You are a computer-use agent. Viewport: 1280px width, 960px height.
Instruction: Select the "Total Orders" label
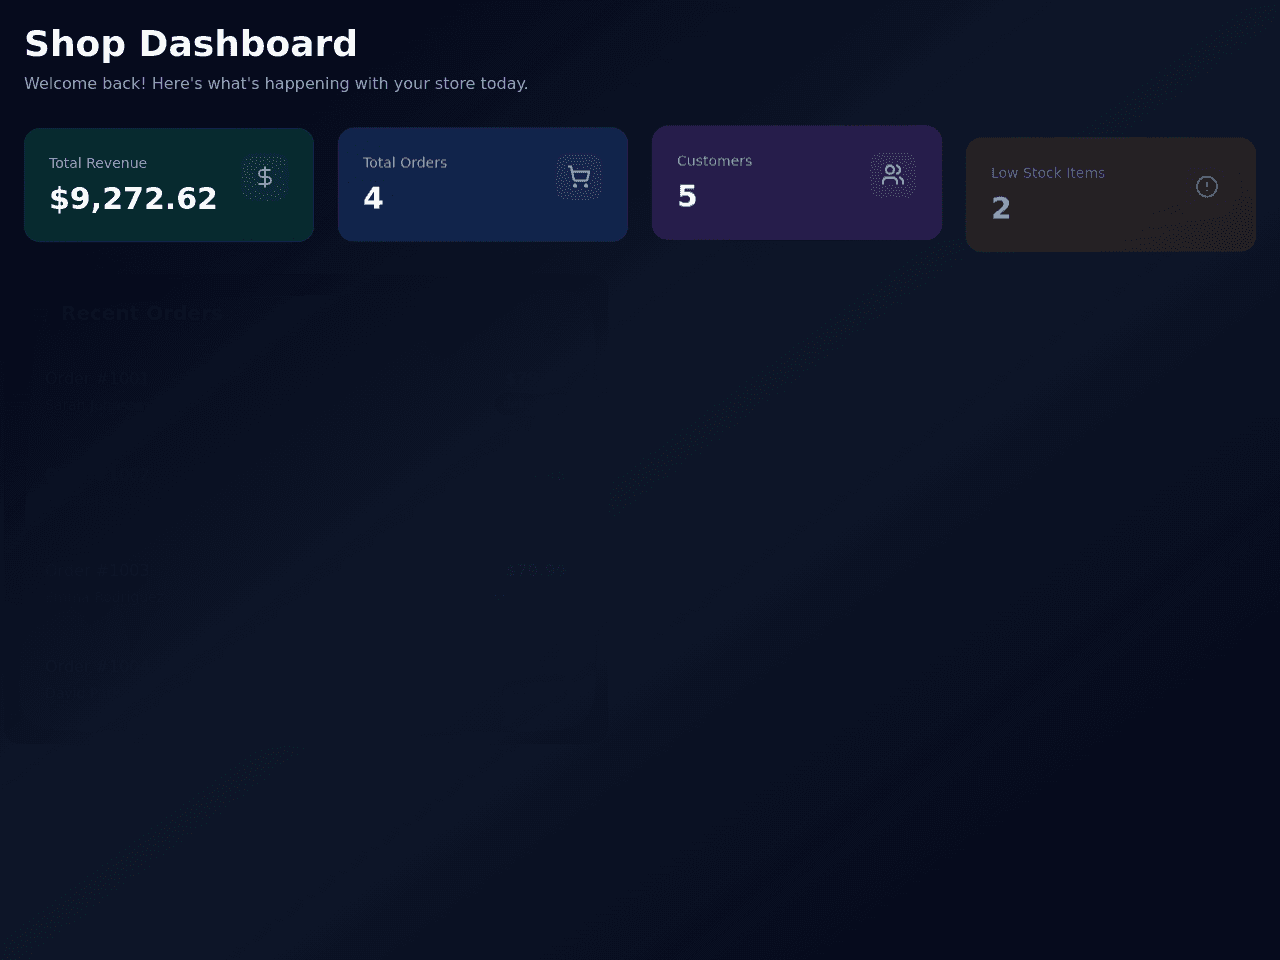pyautogui.click(x=405, y=162)
